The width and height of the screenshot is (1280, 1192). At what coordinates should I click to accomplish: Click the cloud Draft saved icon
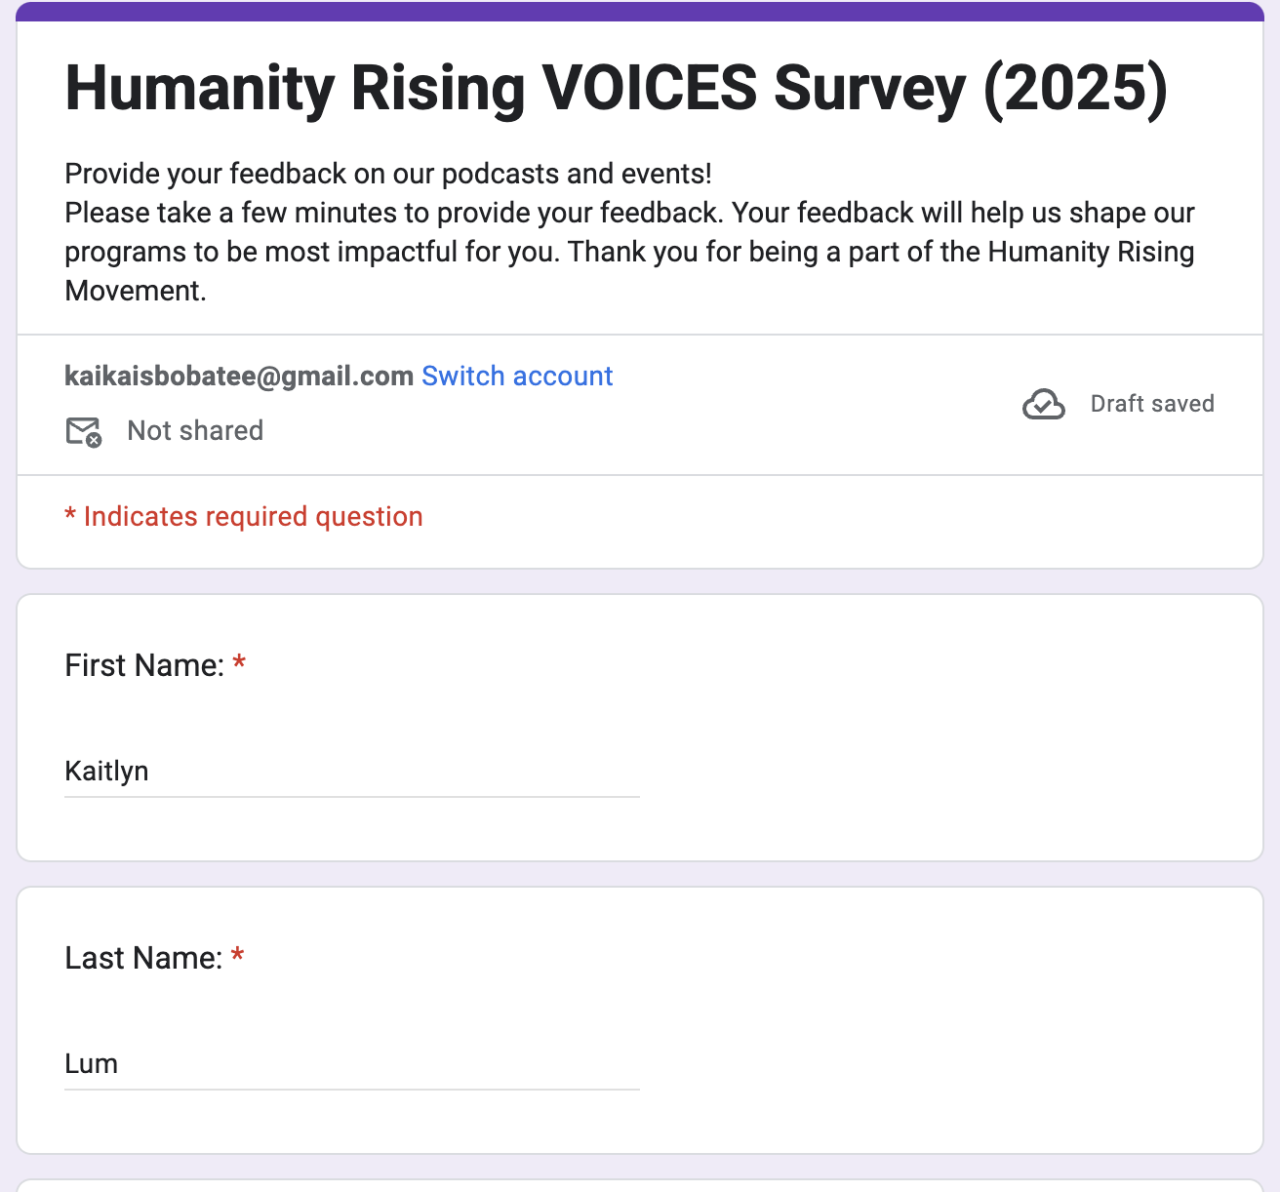coord(1043,404)
